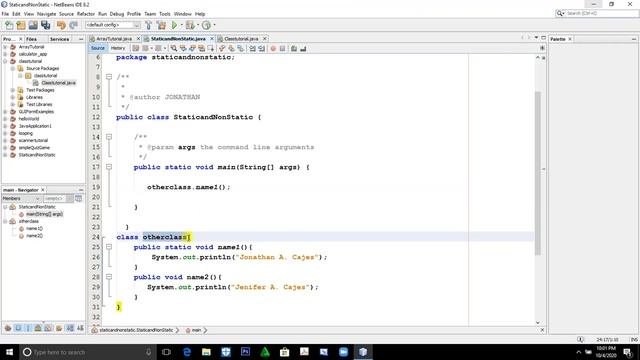640x360 pixels.
Task: Open the Run Project dropdown arrow
Action: tap(181, 25)
